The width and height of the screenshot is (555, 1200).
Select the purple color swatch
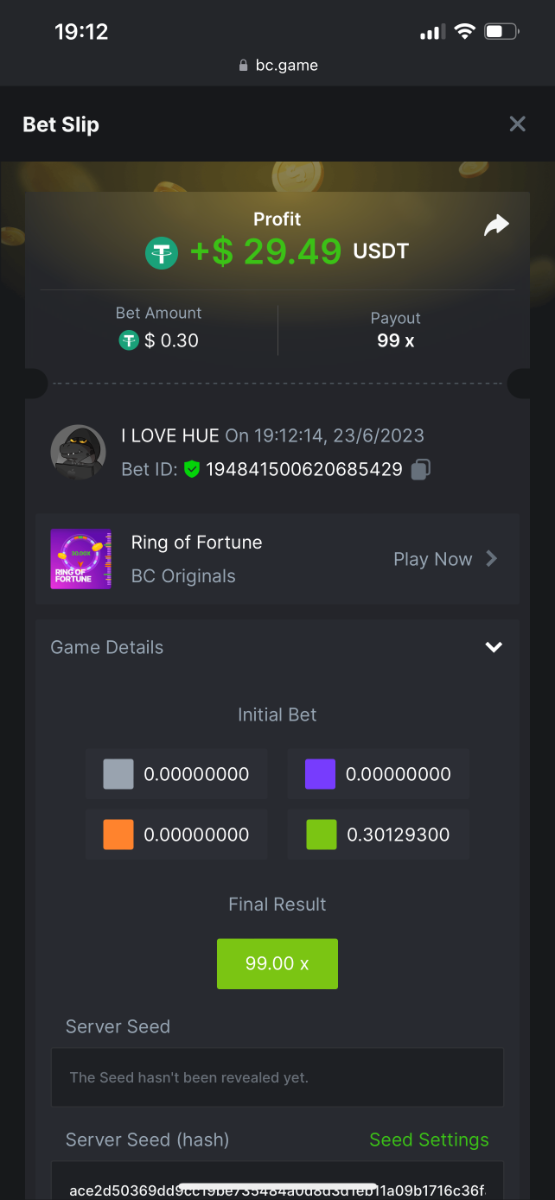click(x=320, y=774)
